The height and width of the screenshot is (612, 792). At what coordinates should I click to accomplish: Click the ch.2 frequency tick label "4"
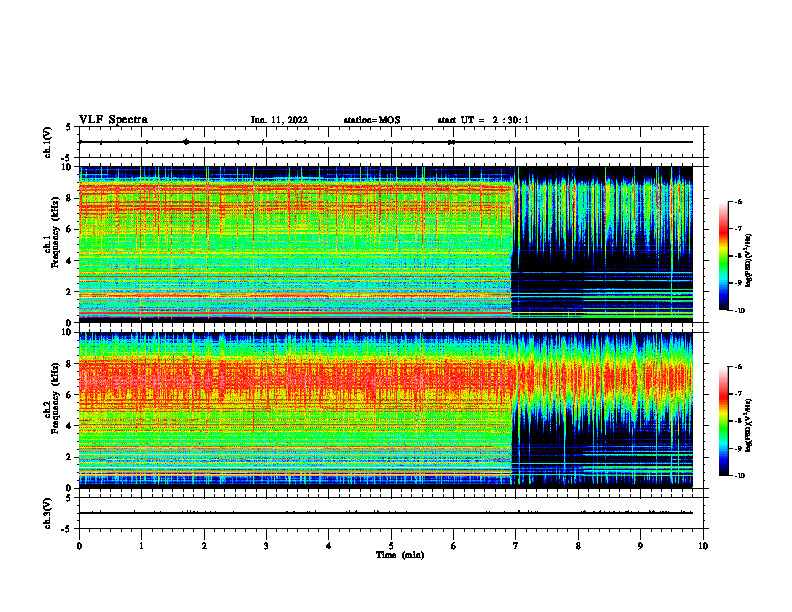pyautogui.click(x=69, y=426)
